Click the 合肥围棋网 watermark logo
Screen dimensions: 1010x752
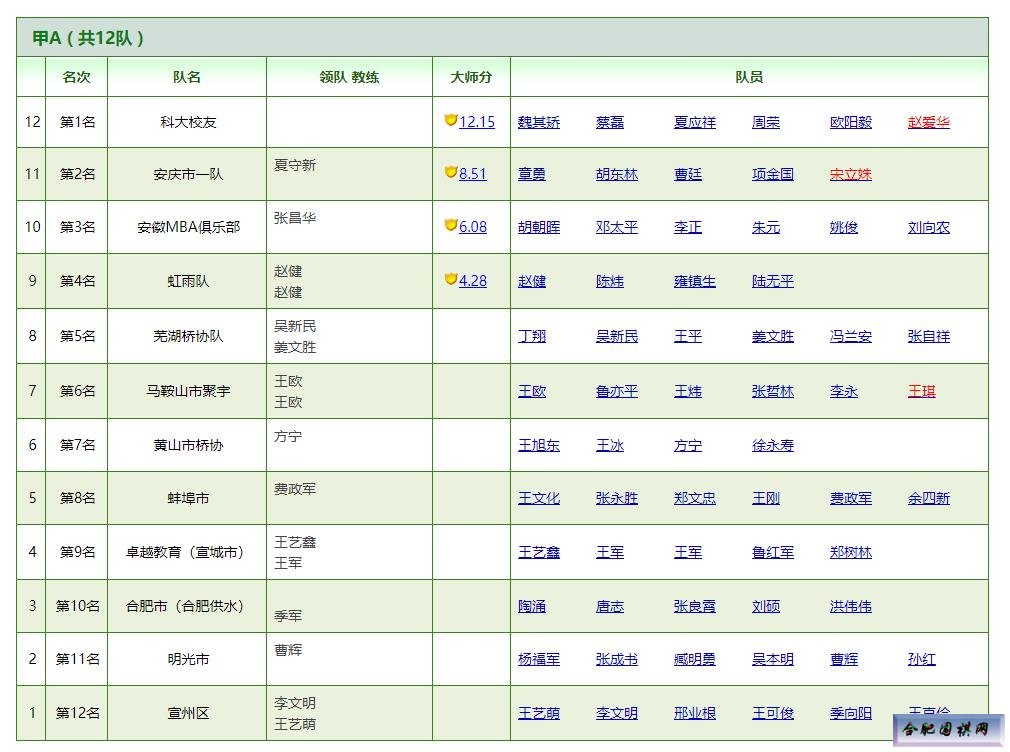pyautogui.click(x=948, y=730)
